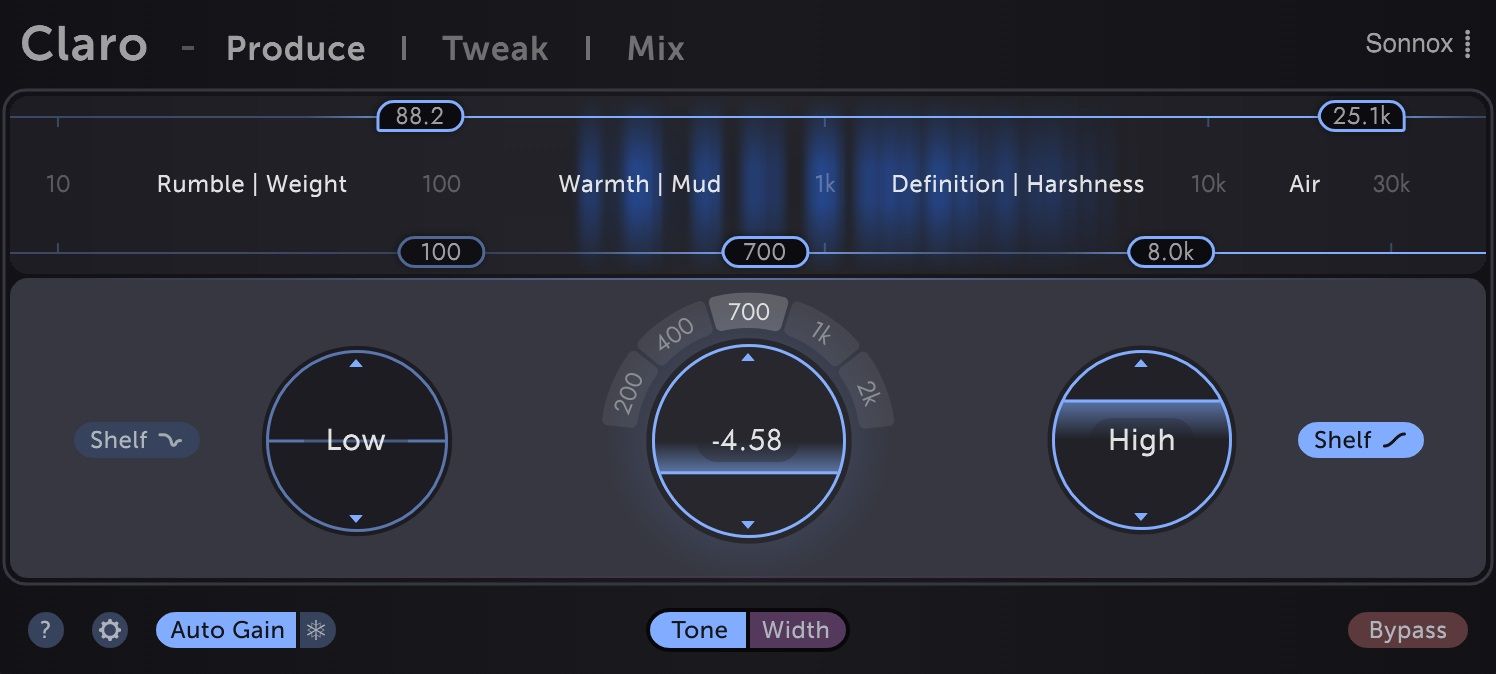Click the 10k frequency scale marking
Screen dimensions: 1496x674
click(x=1208, y=184)
